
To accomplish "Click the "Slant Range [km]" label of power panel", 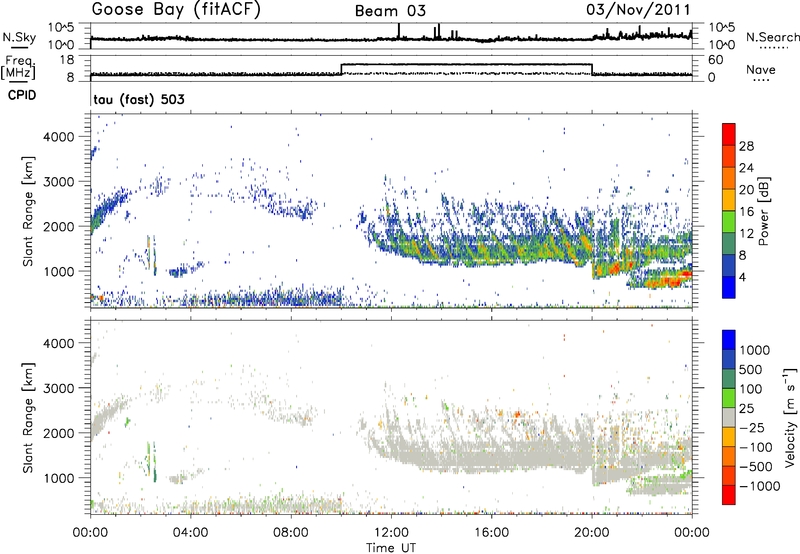I will point(28,211).
